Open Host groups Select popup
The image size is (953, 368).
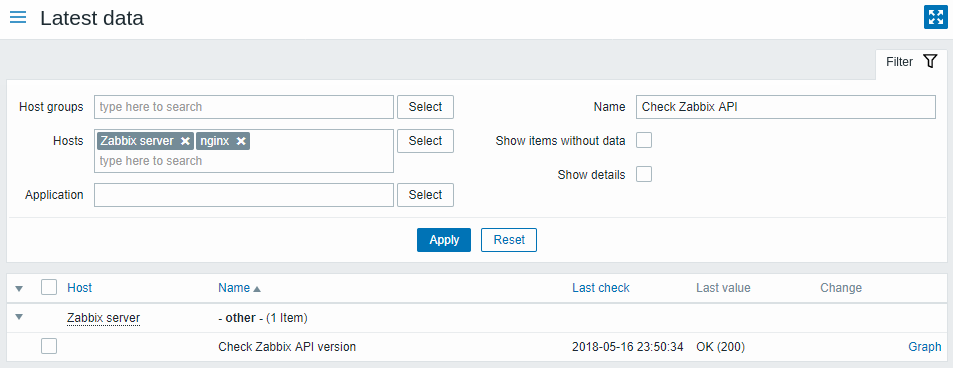(x=425, y=106)
